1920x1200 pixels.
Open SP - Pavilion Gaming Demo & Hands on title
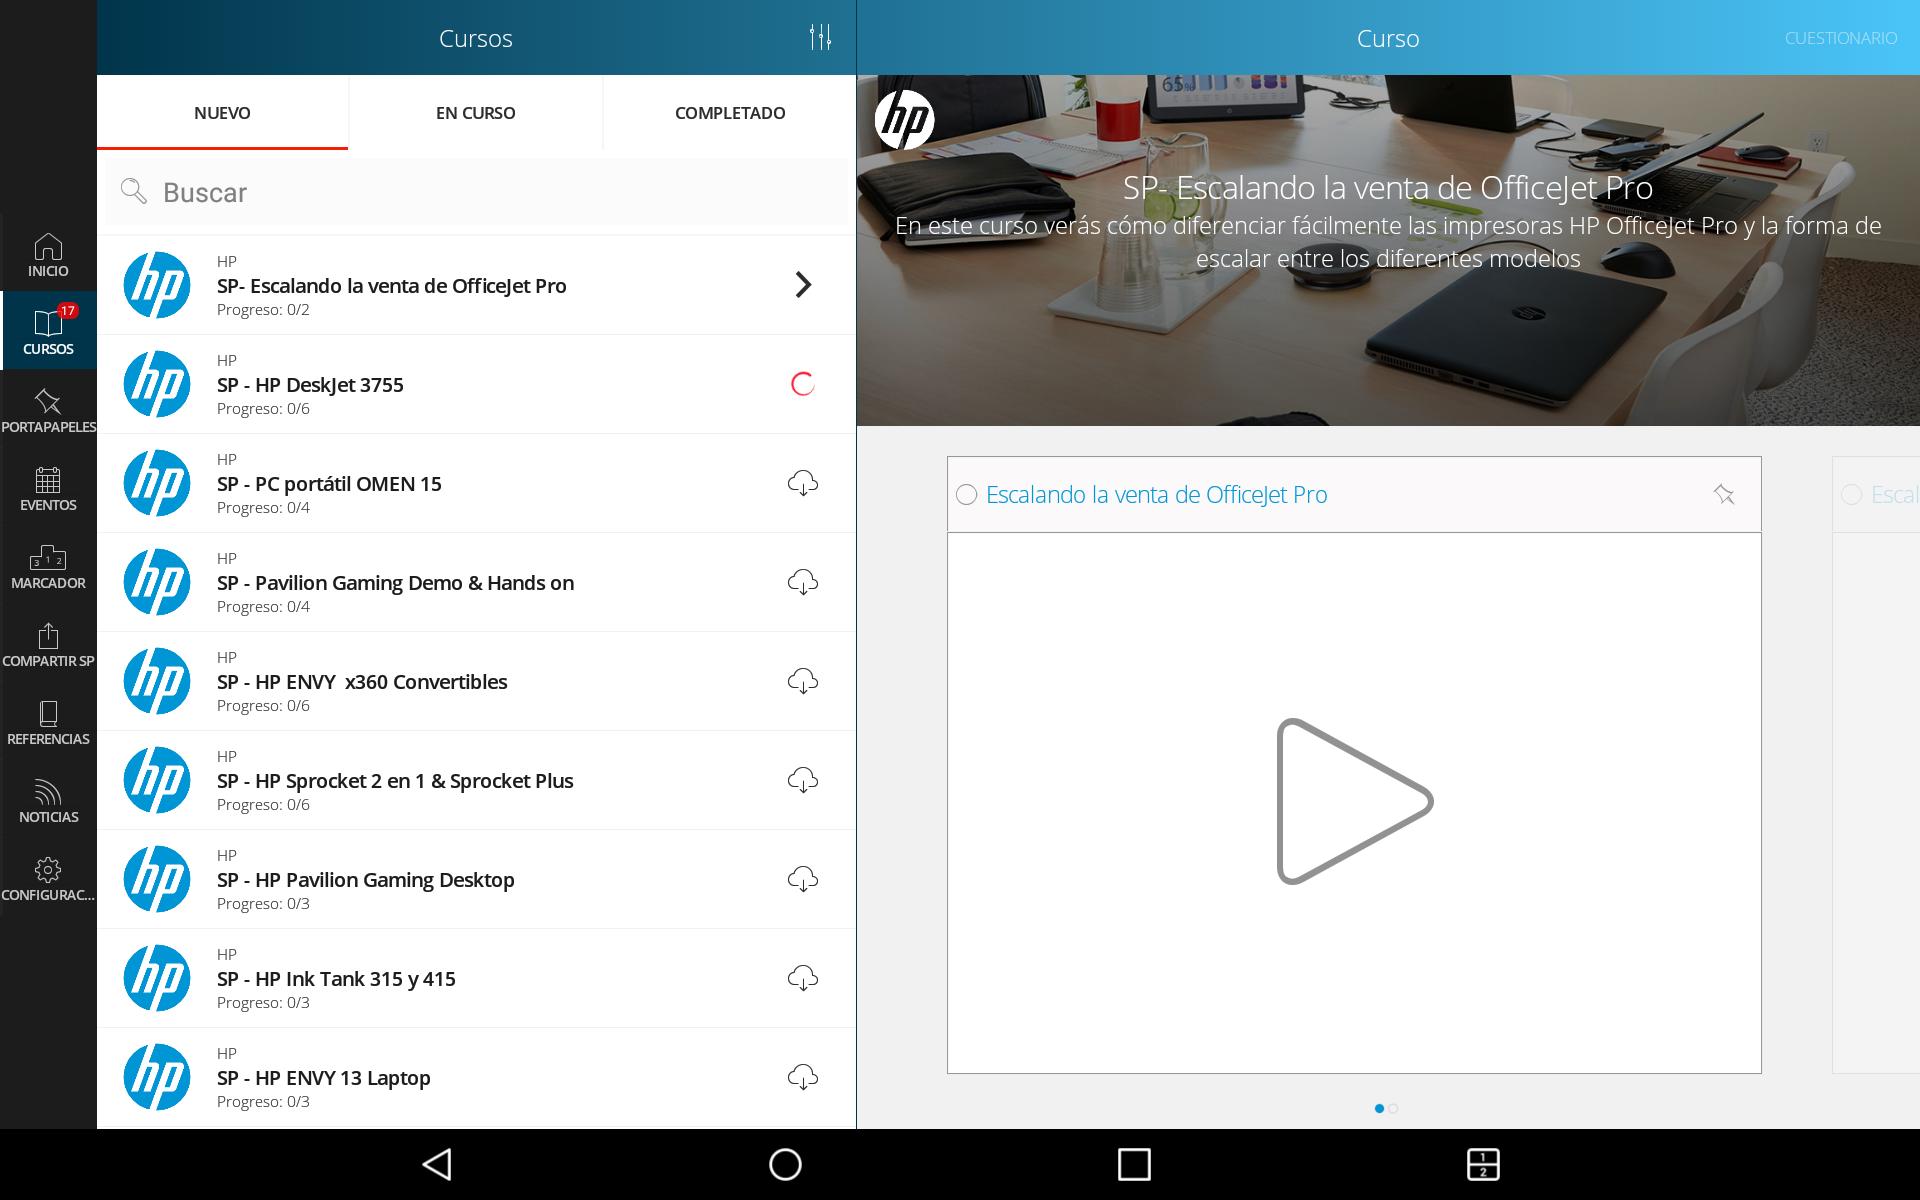395,583
